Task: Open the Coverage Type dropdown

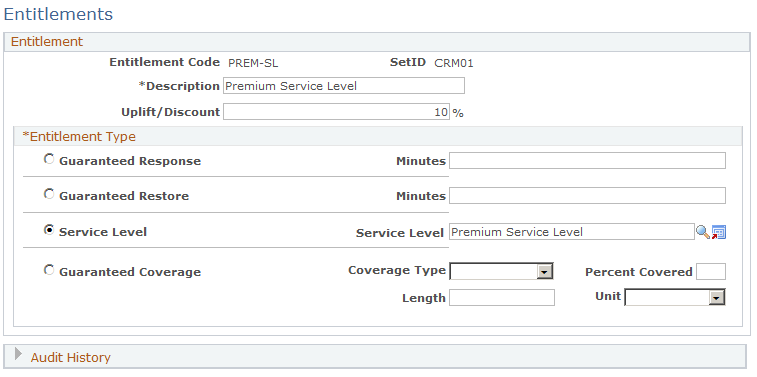Action: (x=501, y=271)
